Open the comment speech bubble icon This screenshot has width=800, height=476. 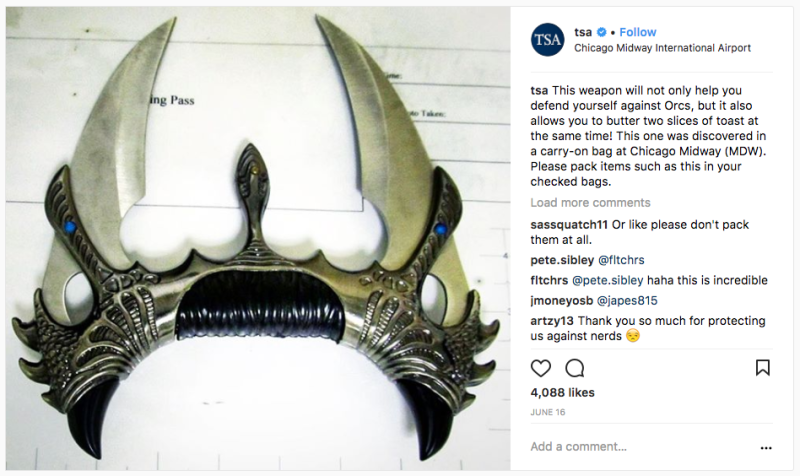click(x=574, y=368)
